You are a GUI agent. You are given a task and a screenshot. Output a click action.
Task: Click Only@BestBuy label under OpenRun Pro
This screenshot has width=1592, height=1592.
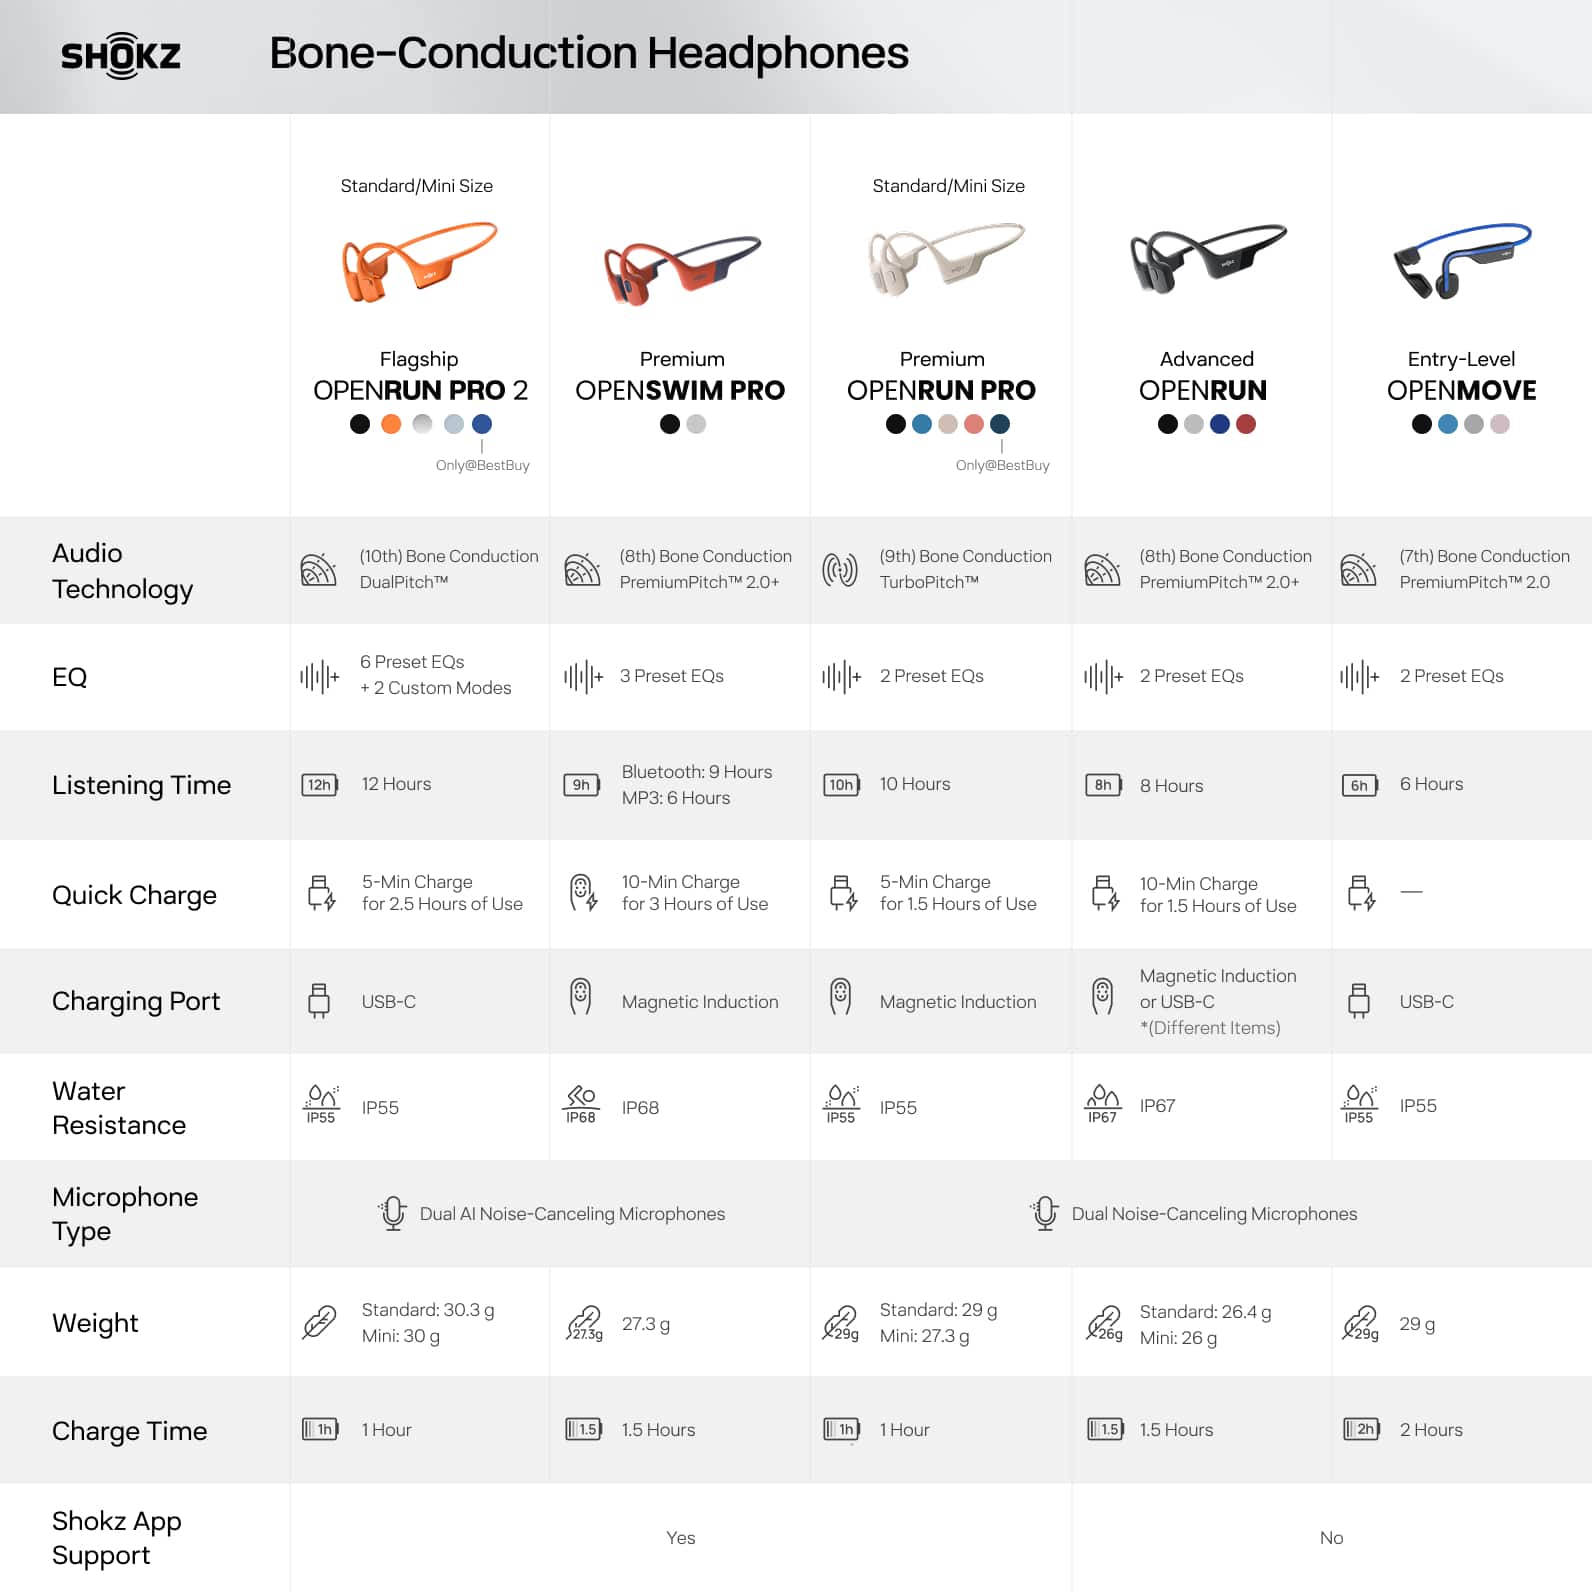pyautogui.click(x=1002, y=465)
